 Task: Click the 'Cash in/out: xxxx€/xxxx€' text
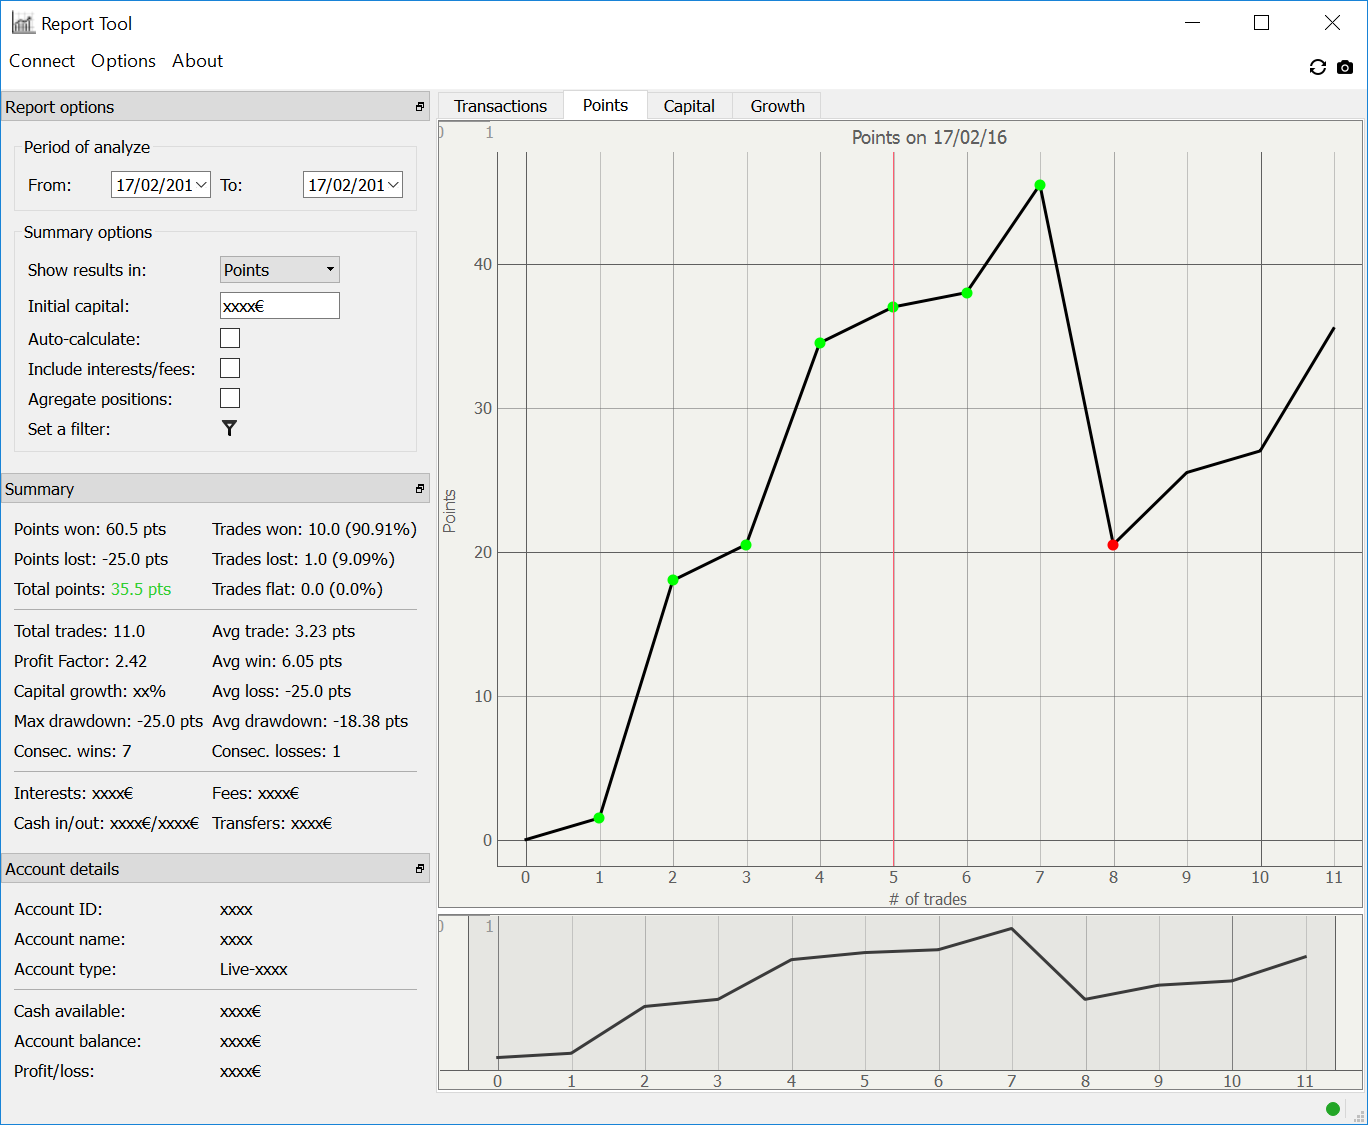(106, 823)
